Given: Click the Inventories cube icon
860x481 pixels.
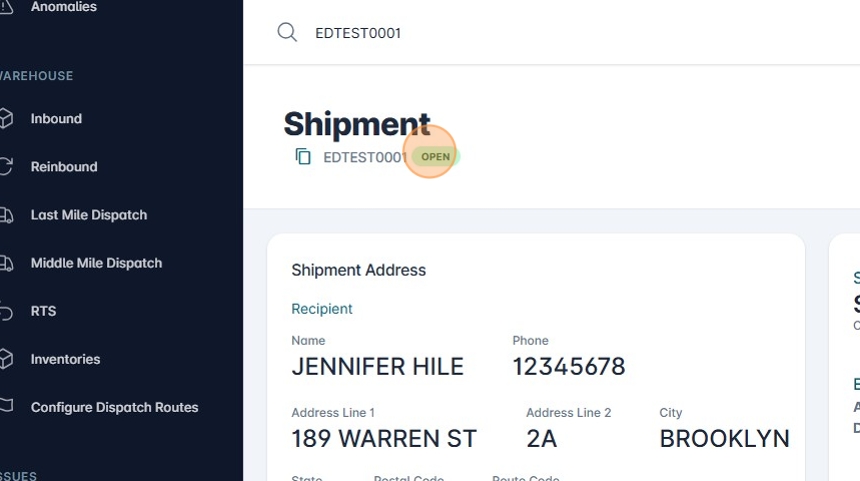Looking at the screenshot, I should click(x=6, y=359).
